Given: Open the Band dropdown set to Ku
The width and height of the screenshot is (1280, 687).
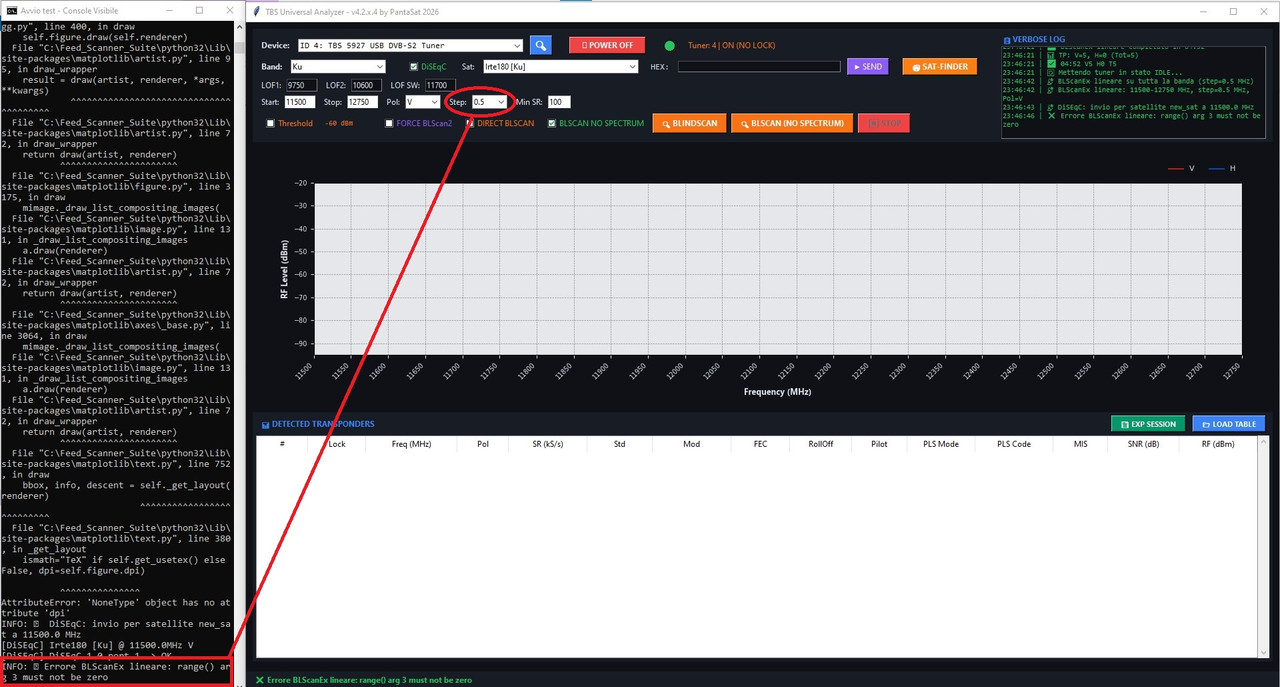Looking at the screenshot, I should click(337, 67).
